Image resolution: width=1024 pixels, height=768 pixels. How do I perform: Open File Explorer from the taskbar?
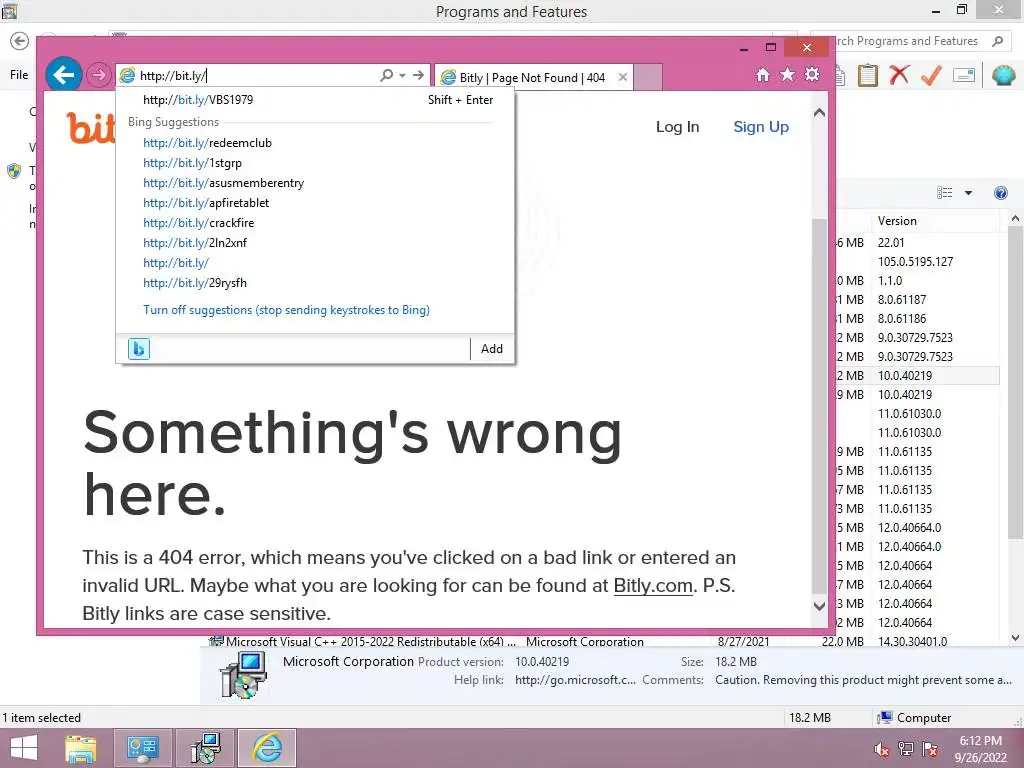click(80, 748)
